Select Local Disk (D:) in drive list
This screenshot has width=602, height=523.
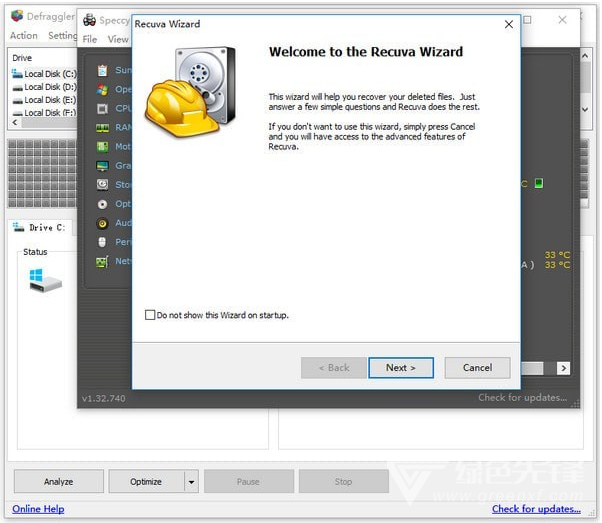(48, 87)
